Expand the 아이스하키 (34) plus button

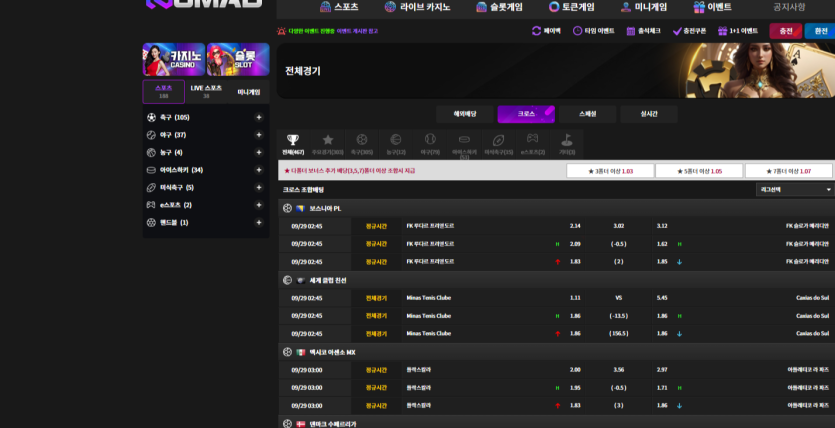(258, 170)
